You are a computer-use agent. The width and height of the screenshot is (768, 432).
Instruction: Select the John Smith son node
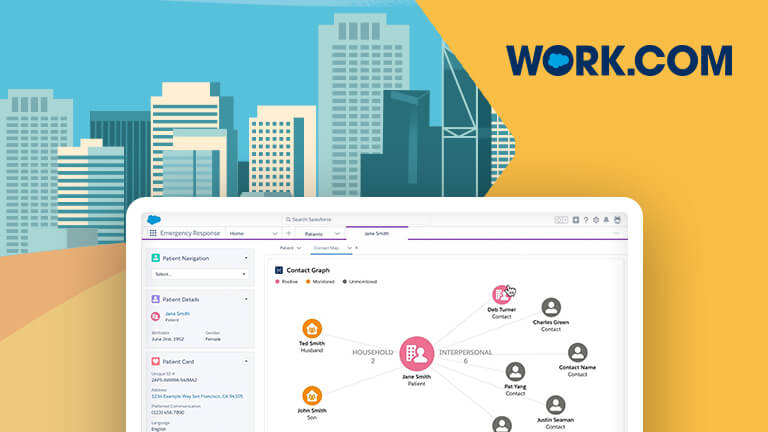click(x=312, y=396)
